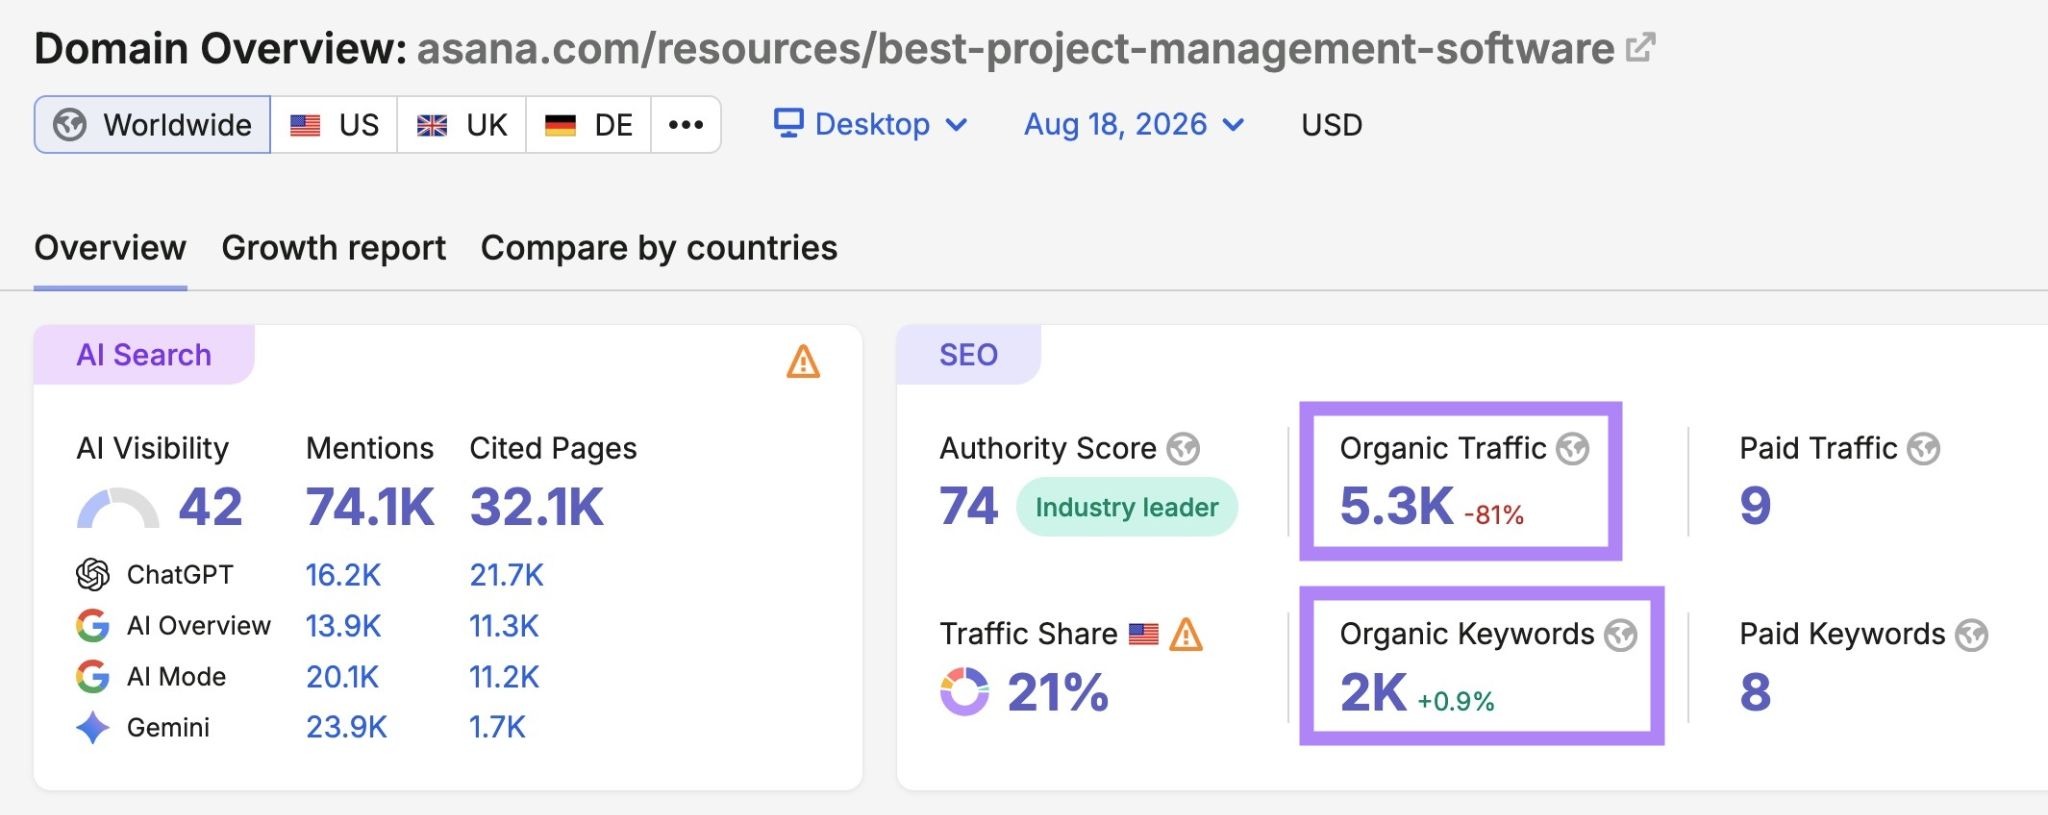Click the globe icon next to Authority Score
Viewport: 2048px width, 815px height.
coord(1183,449)
